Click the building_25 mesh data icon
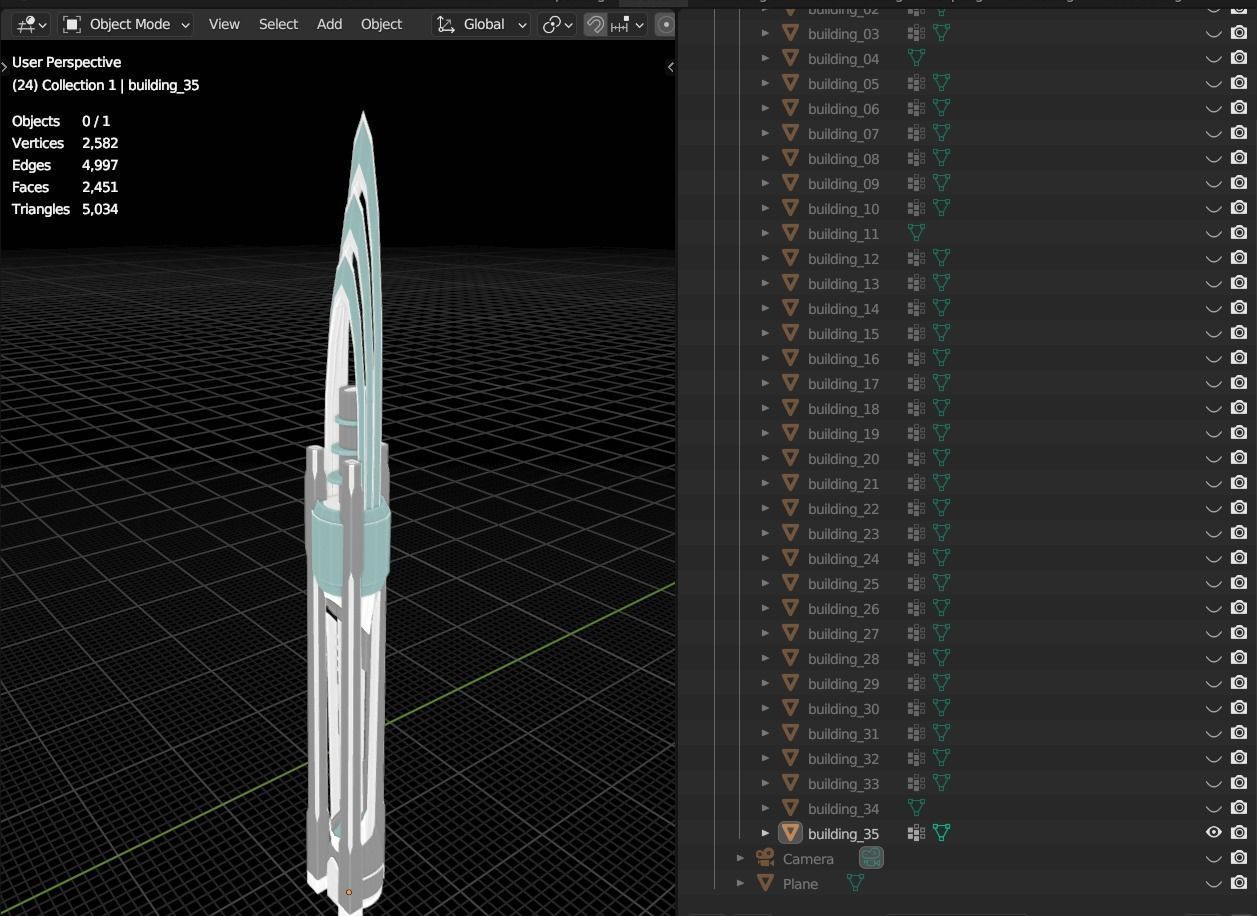 pos(941,583)
